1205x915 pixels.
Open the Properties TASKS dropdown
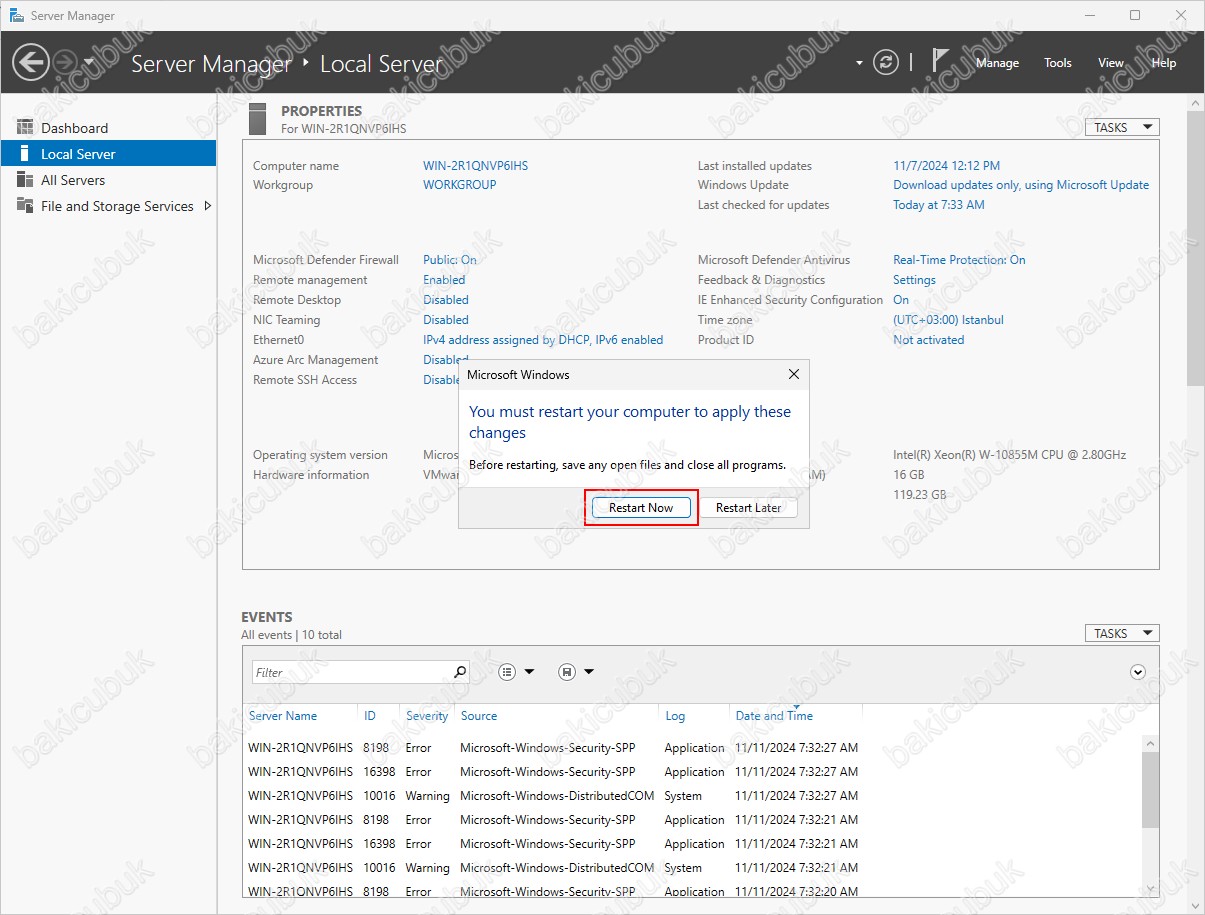click(1122, 127)
